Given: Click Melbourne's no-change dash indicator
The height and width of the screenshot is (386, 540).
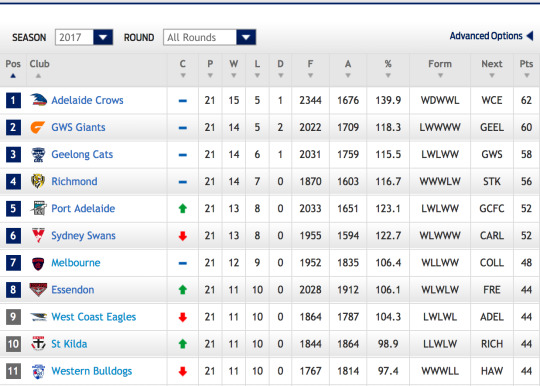Looking at the screenshot, I should pyautogui.click(x=183, y=263).
